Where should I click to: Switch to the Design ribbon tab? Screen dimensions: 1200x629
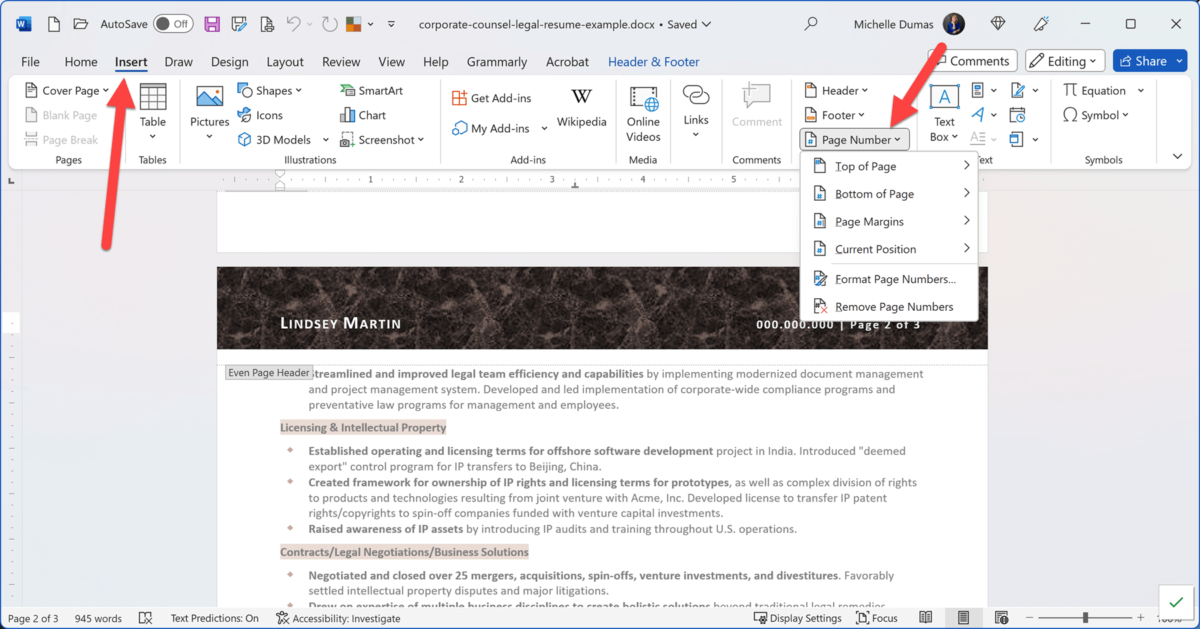229,61
